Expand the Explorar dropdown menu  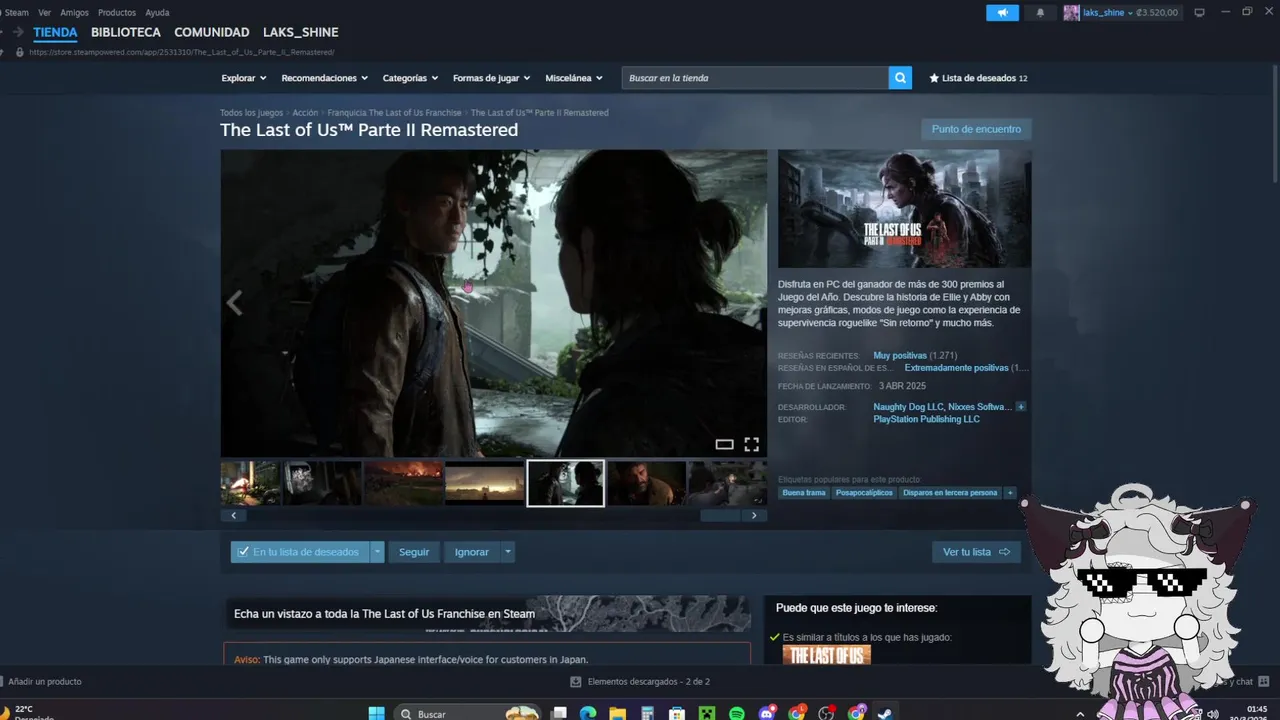(x=244, y=78)
